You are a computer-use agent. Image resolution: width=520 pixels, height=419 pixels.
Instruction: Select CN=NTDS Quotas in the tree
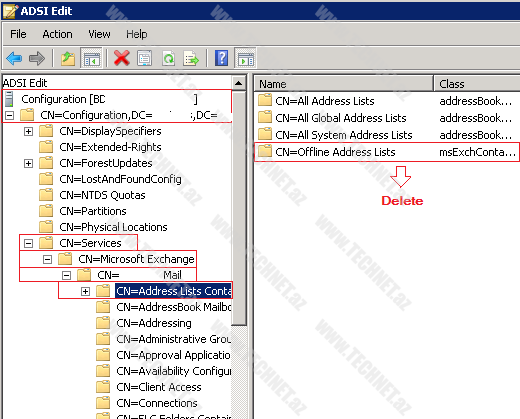pos(102,195)
